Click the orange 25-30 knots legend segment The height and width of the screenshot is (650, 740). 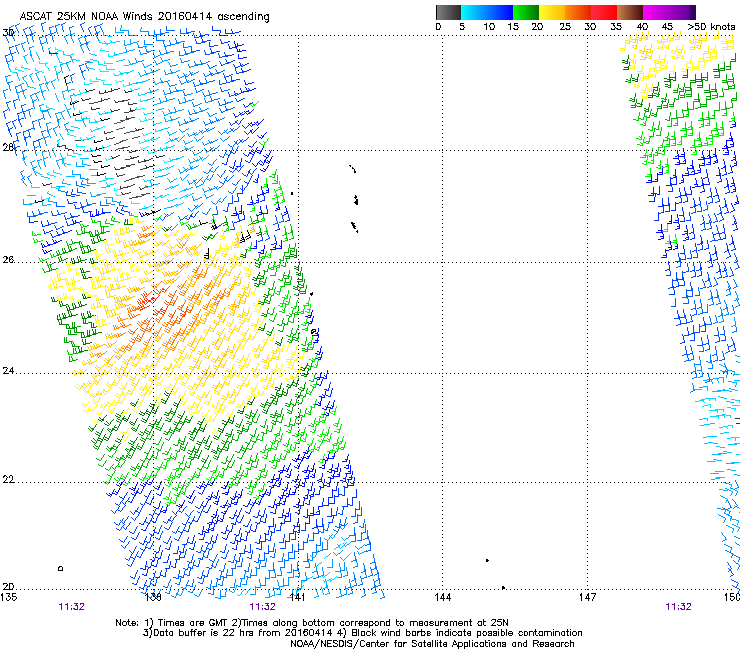578,12
